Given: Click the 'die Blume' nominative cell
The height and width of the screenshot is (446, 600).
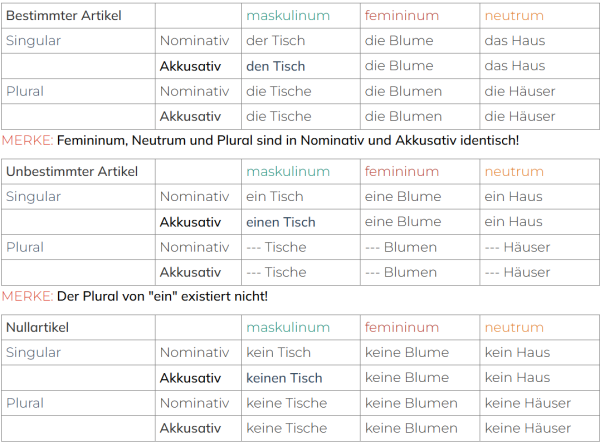Looking at the screenshot, I should [420, 41].
